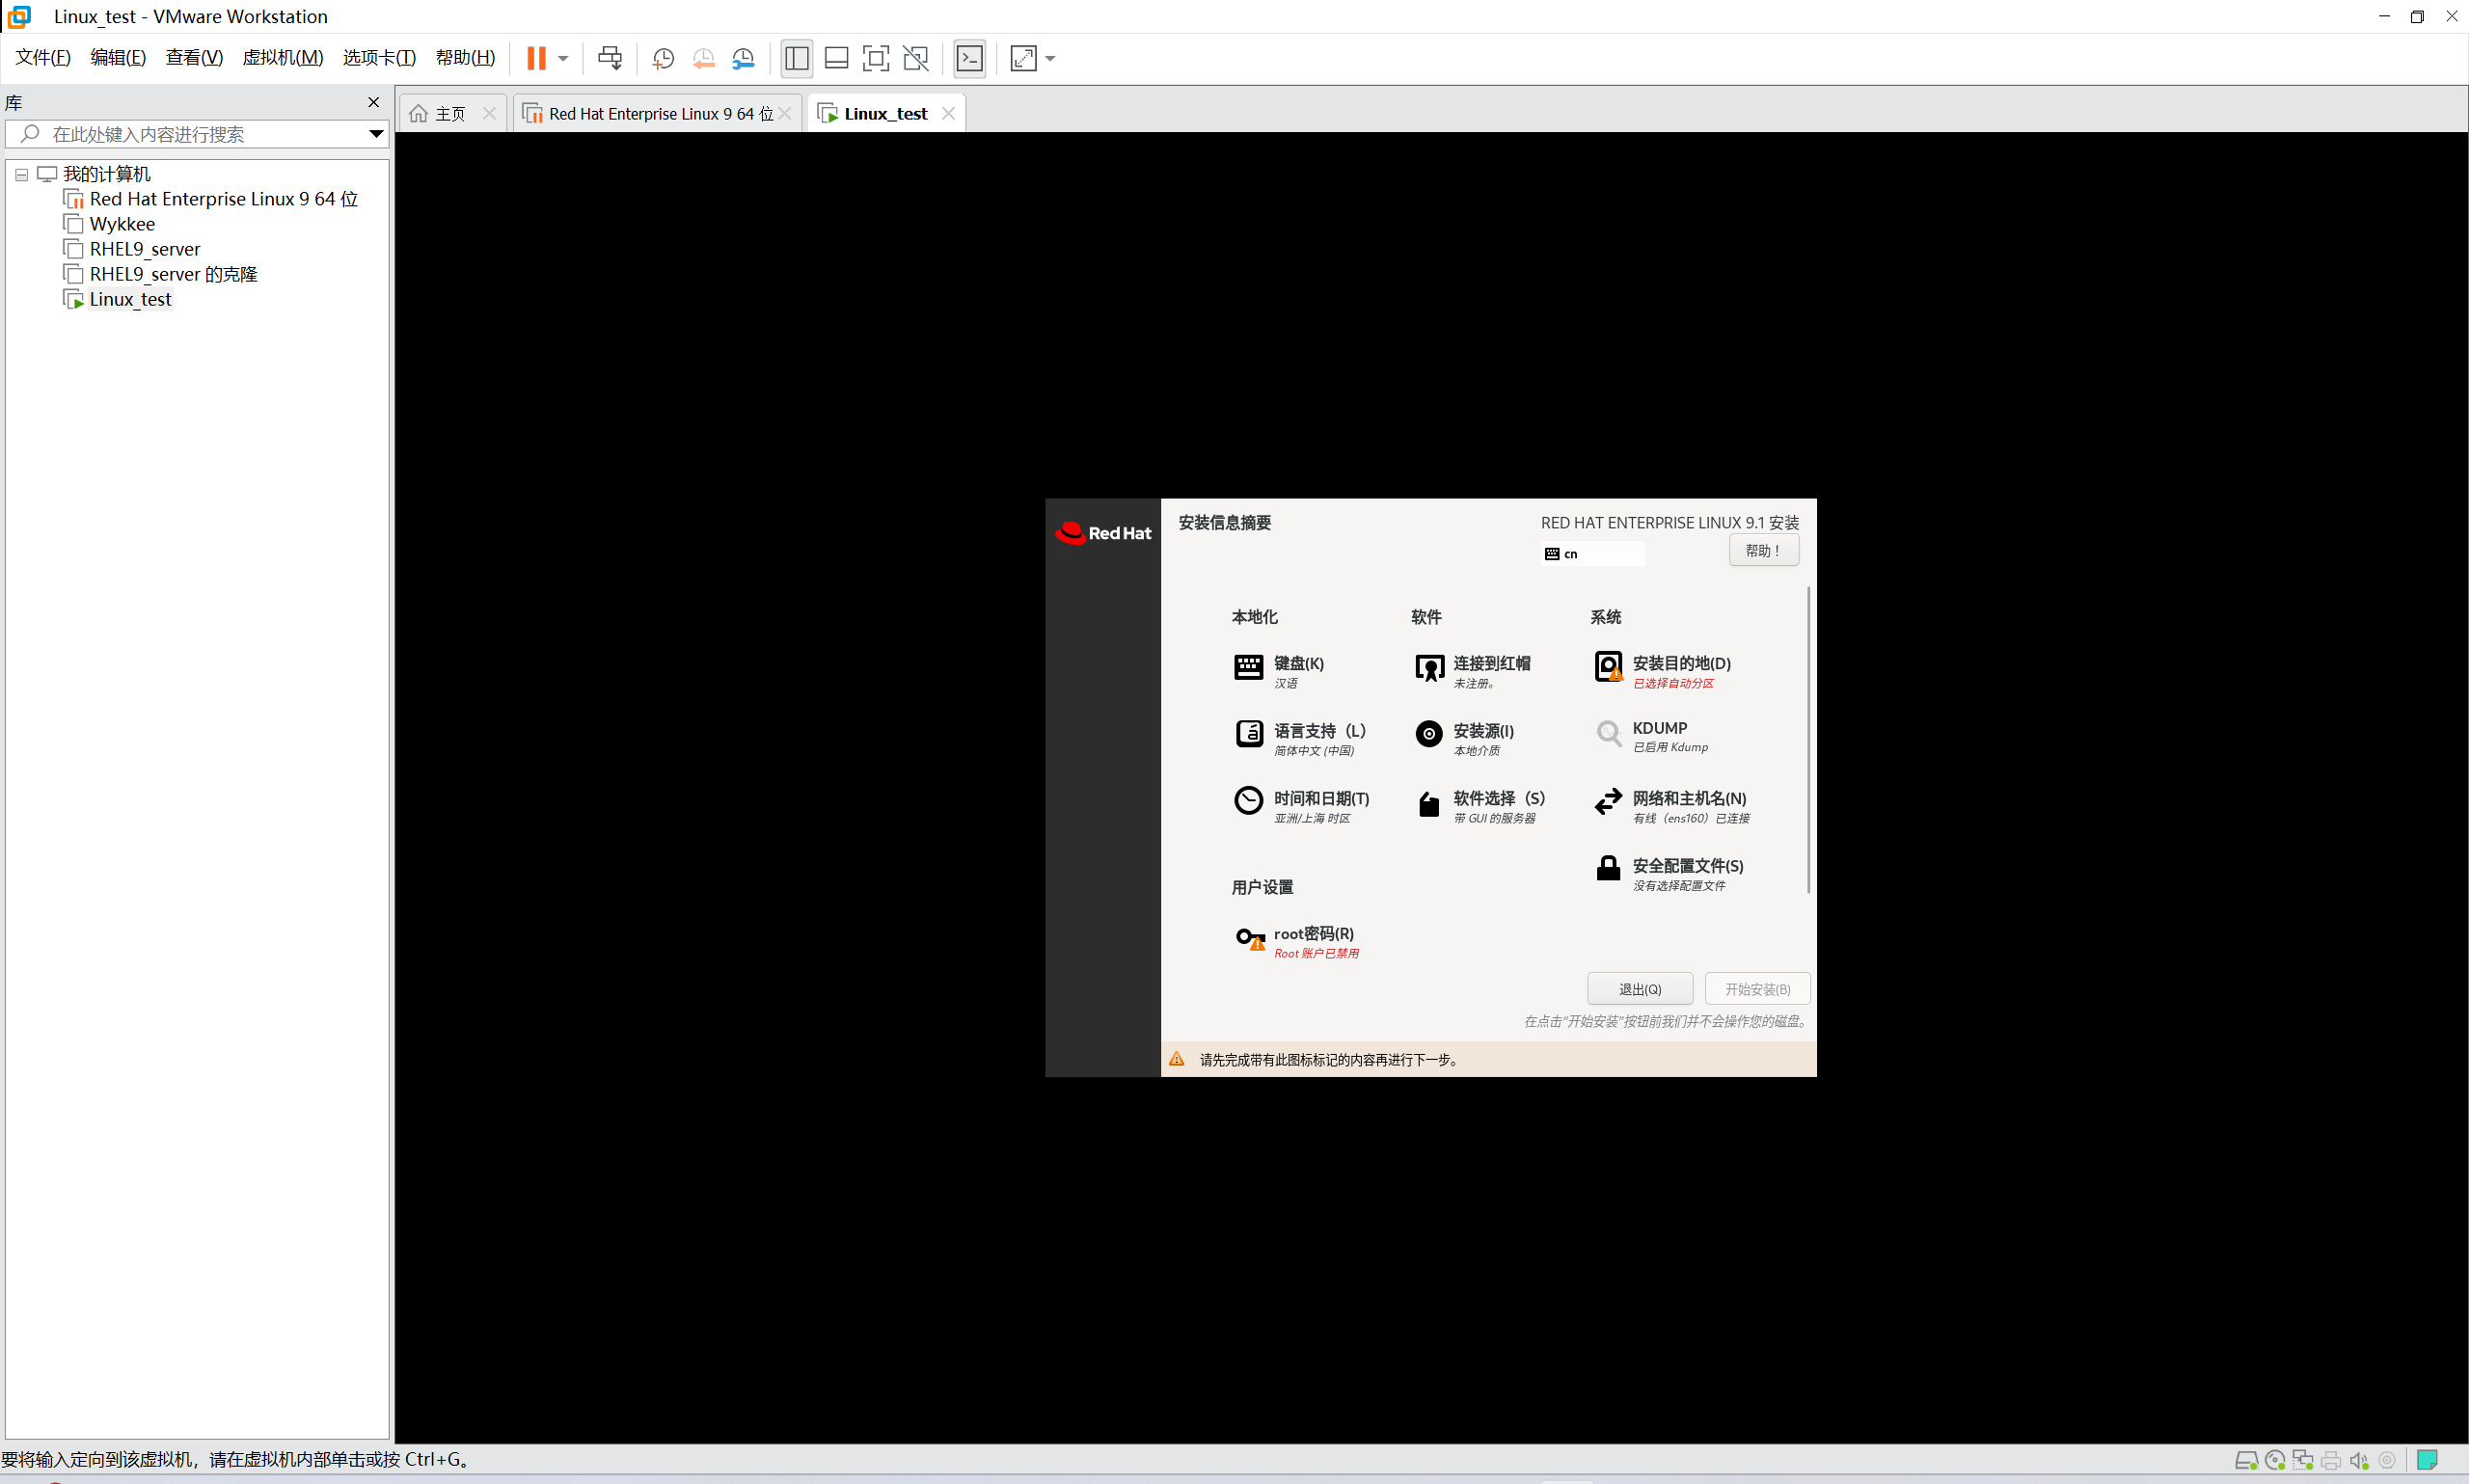Screen dimensions: 2470x1484
Task: Open the power options dropdown arrow
Action: [x=564, y=58]
